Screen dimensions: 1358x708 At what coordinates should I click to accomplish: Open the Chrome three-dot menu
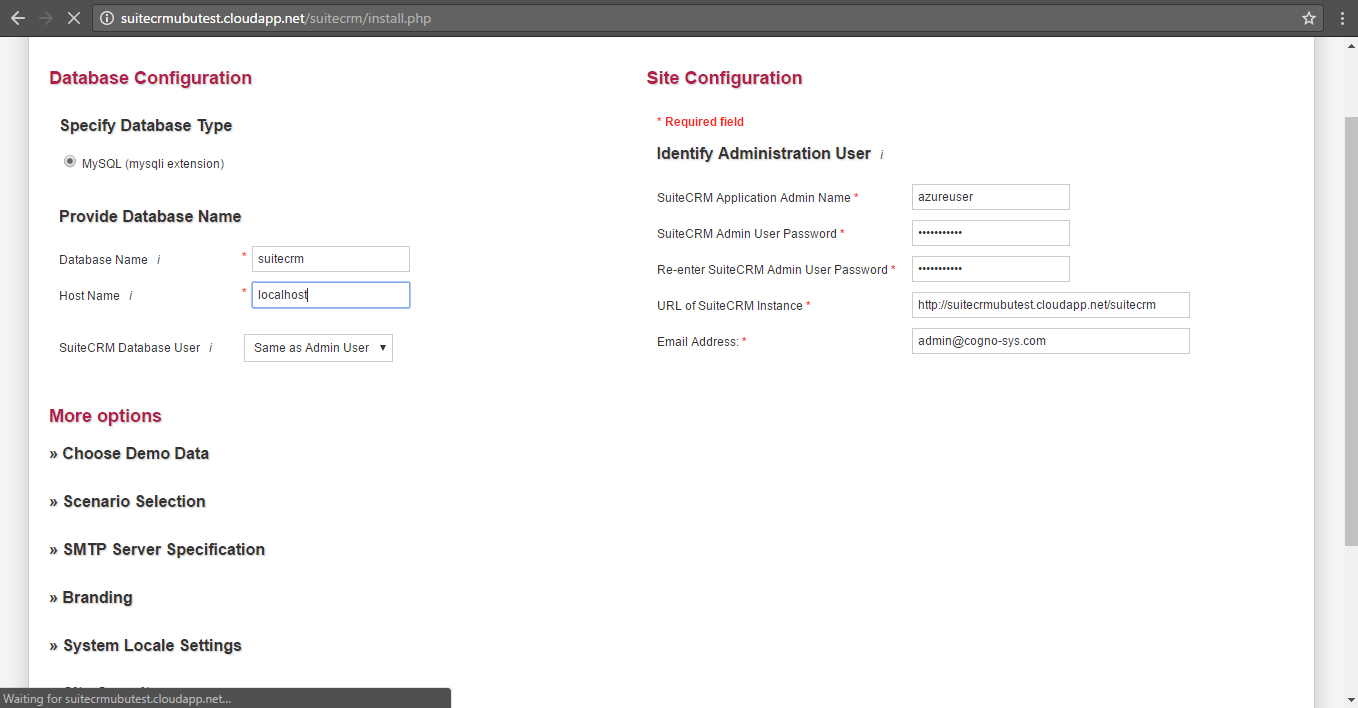pos(1342,18)
